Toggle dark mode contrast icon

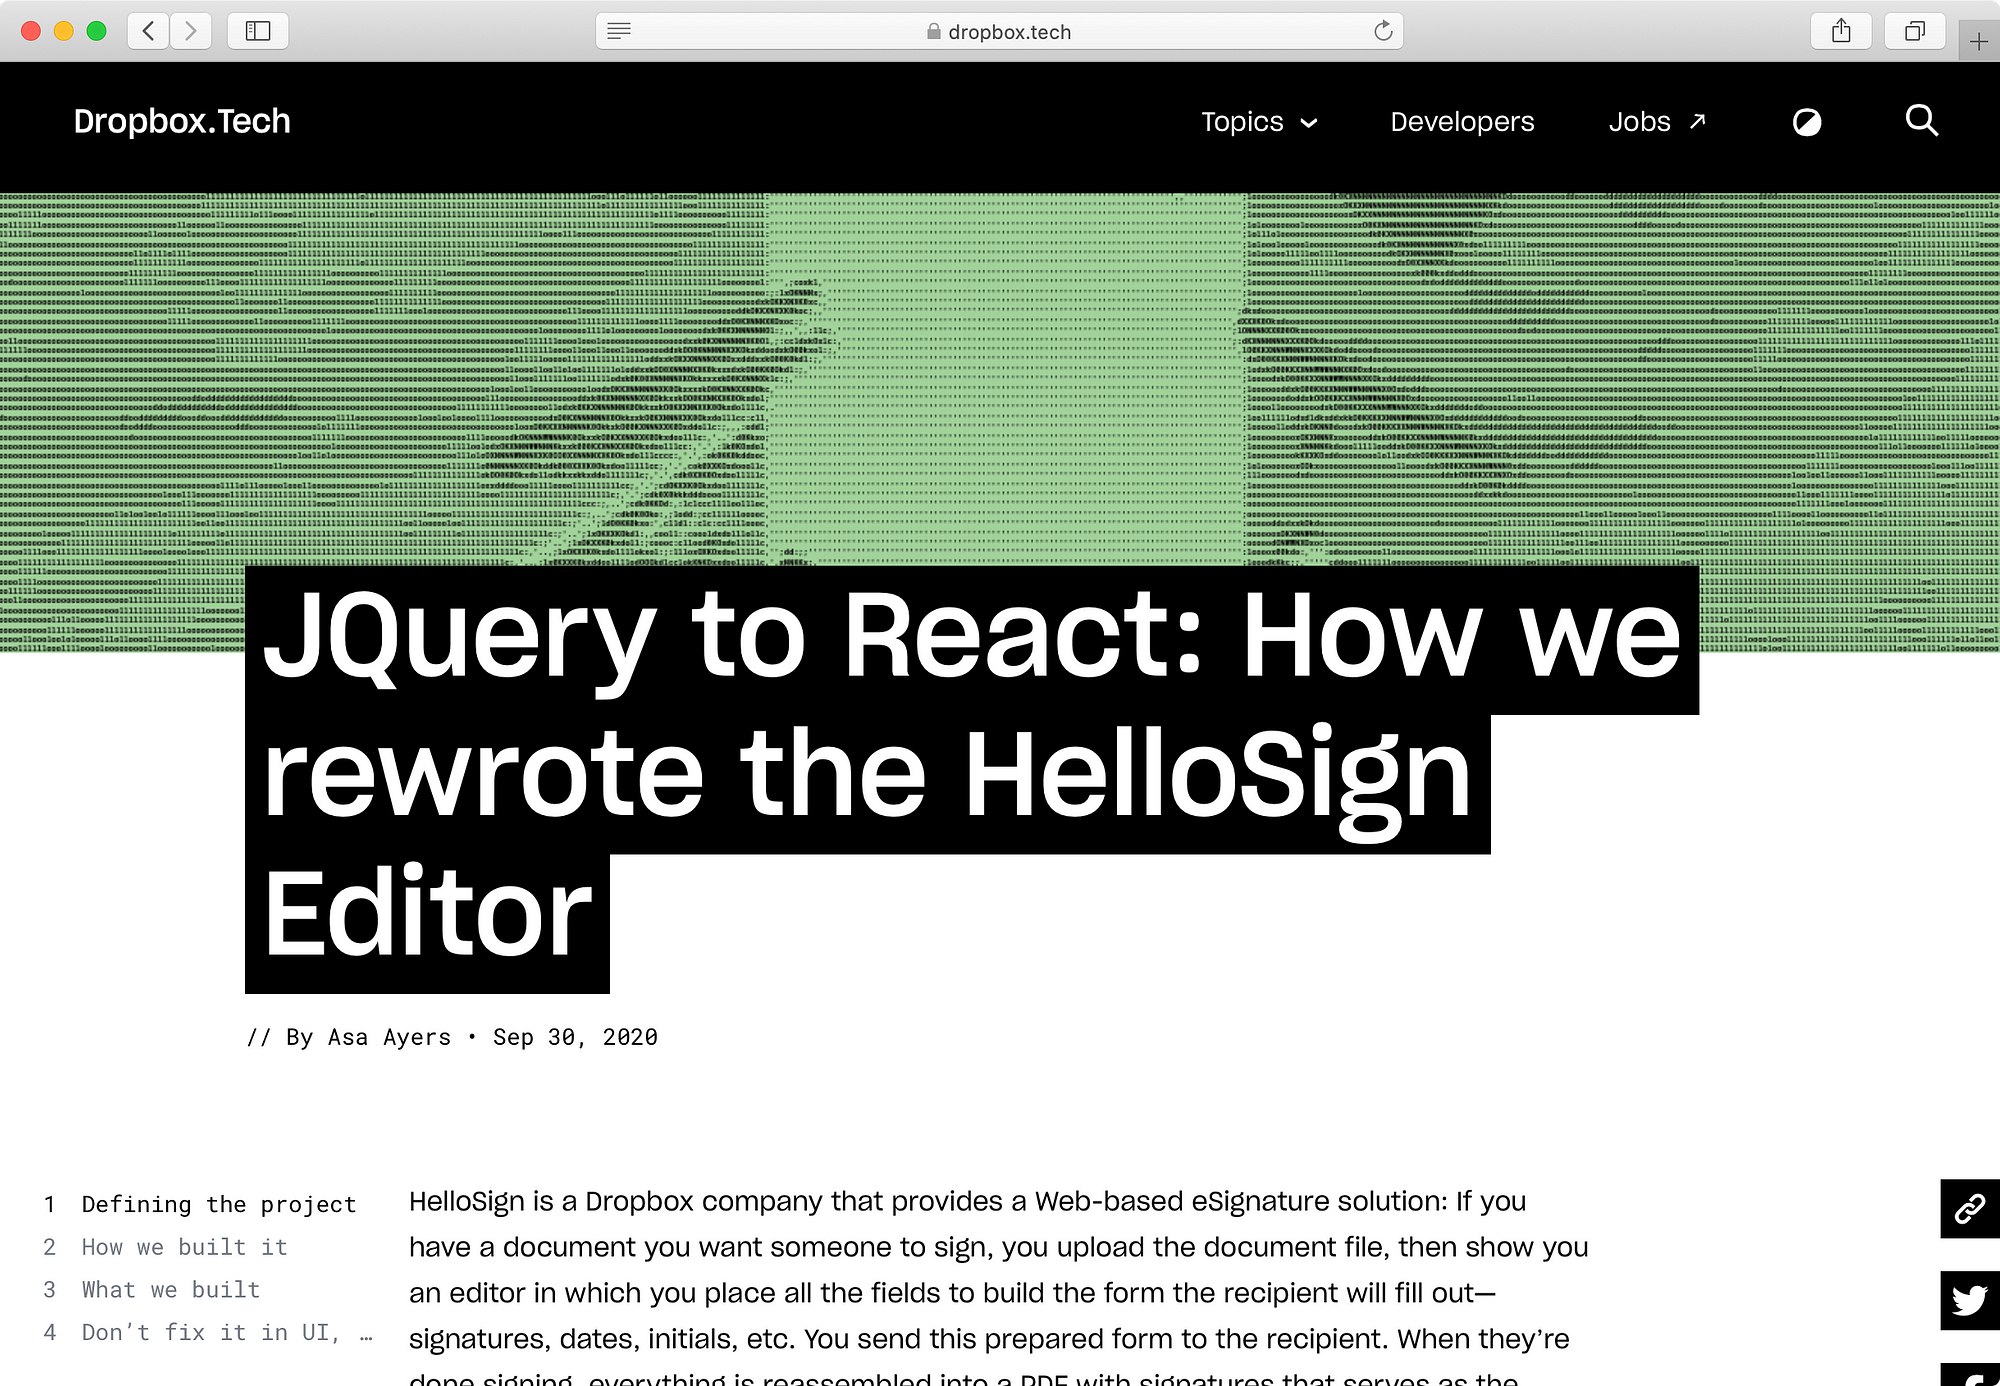pyautogui.click(x=1806, y=122)
